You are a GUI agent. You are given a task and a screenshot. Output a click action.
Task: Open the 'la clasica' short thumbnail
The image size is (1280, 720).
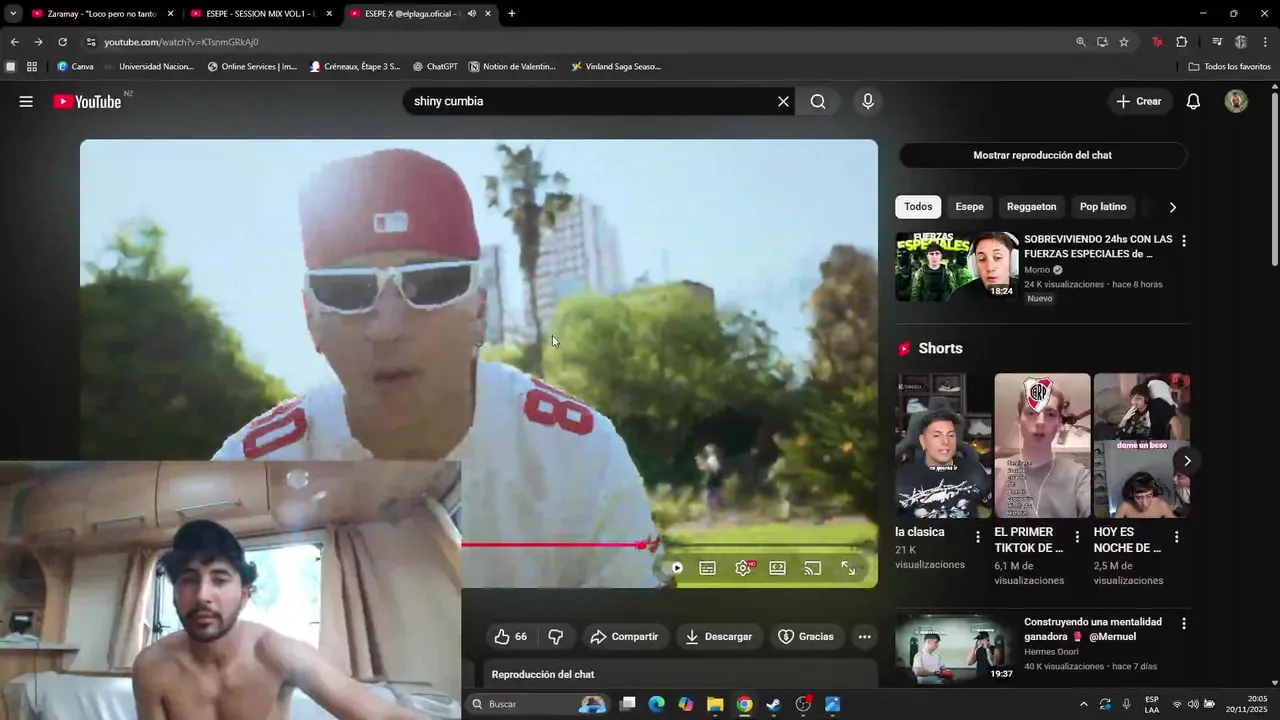coord(943,445)
